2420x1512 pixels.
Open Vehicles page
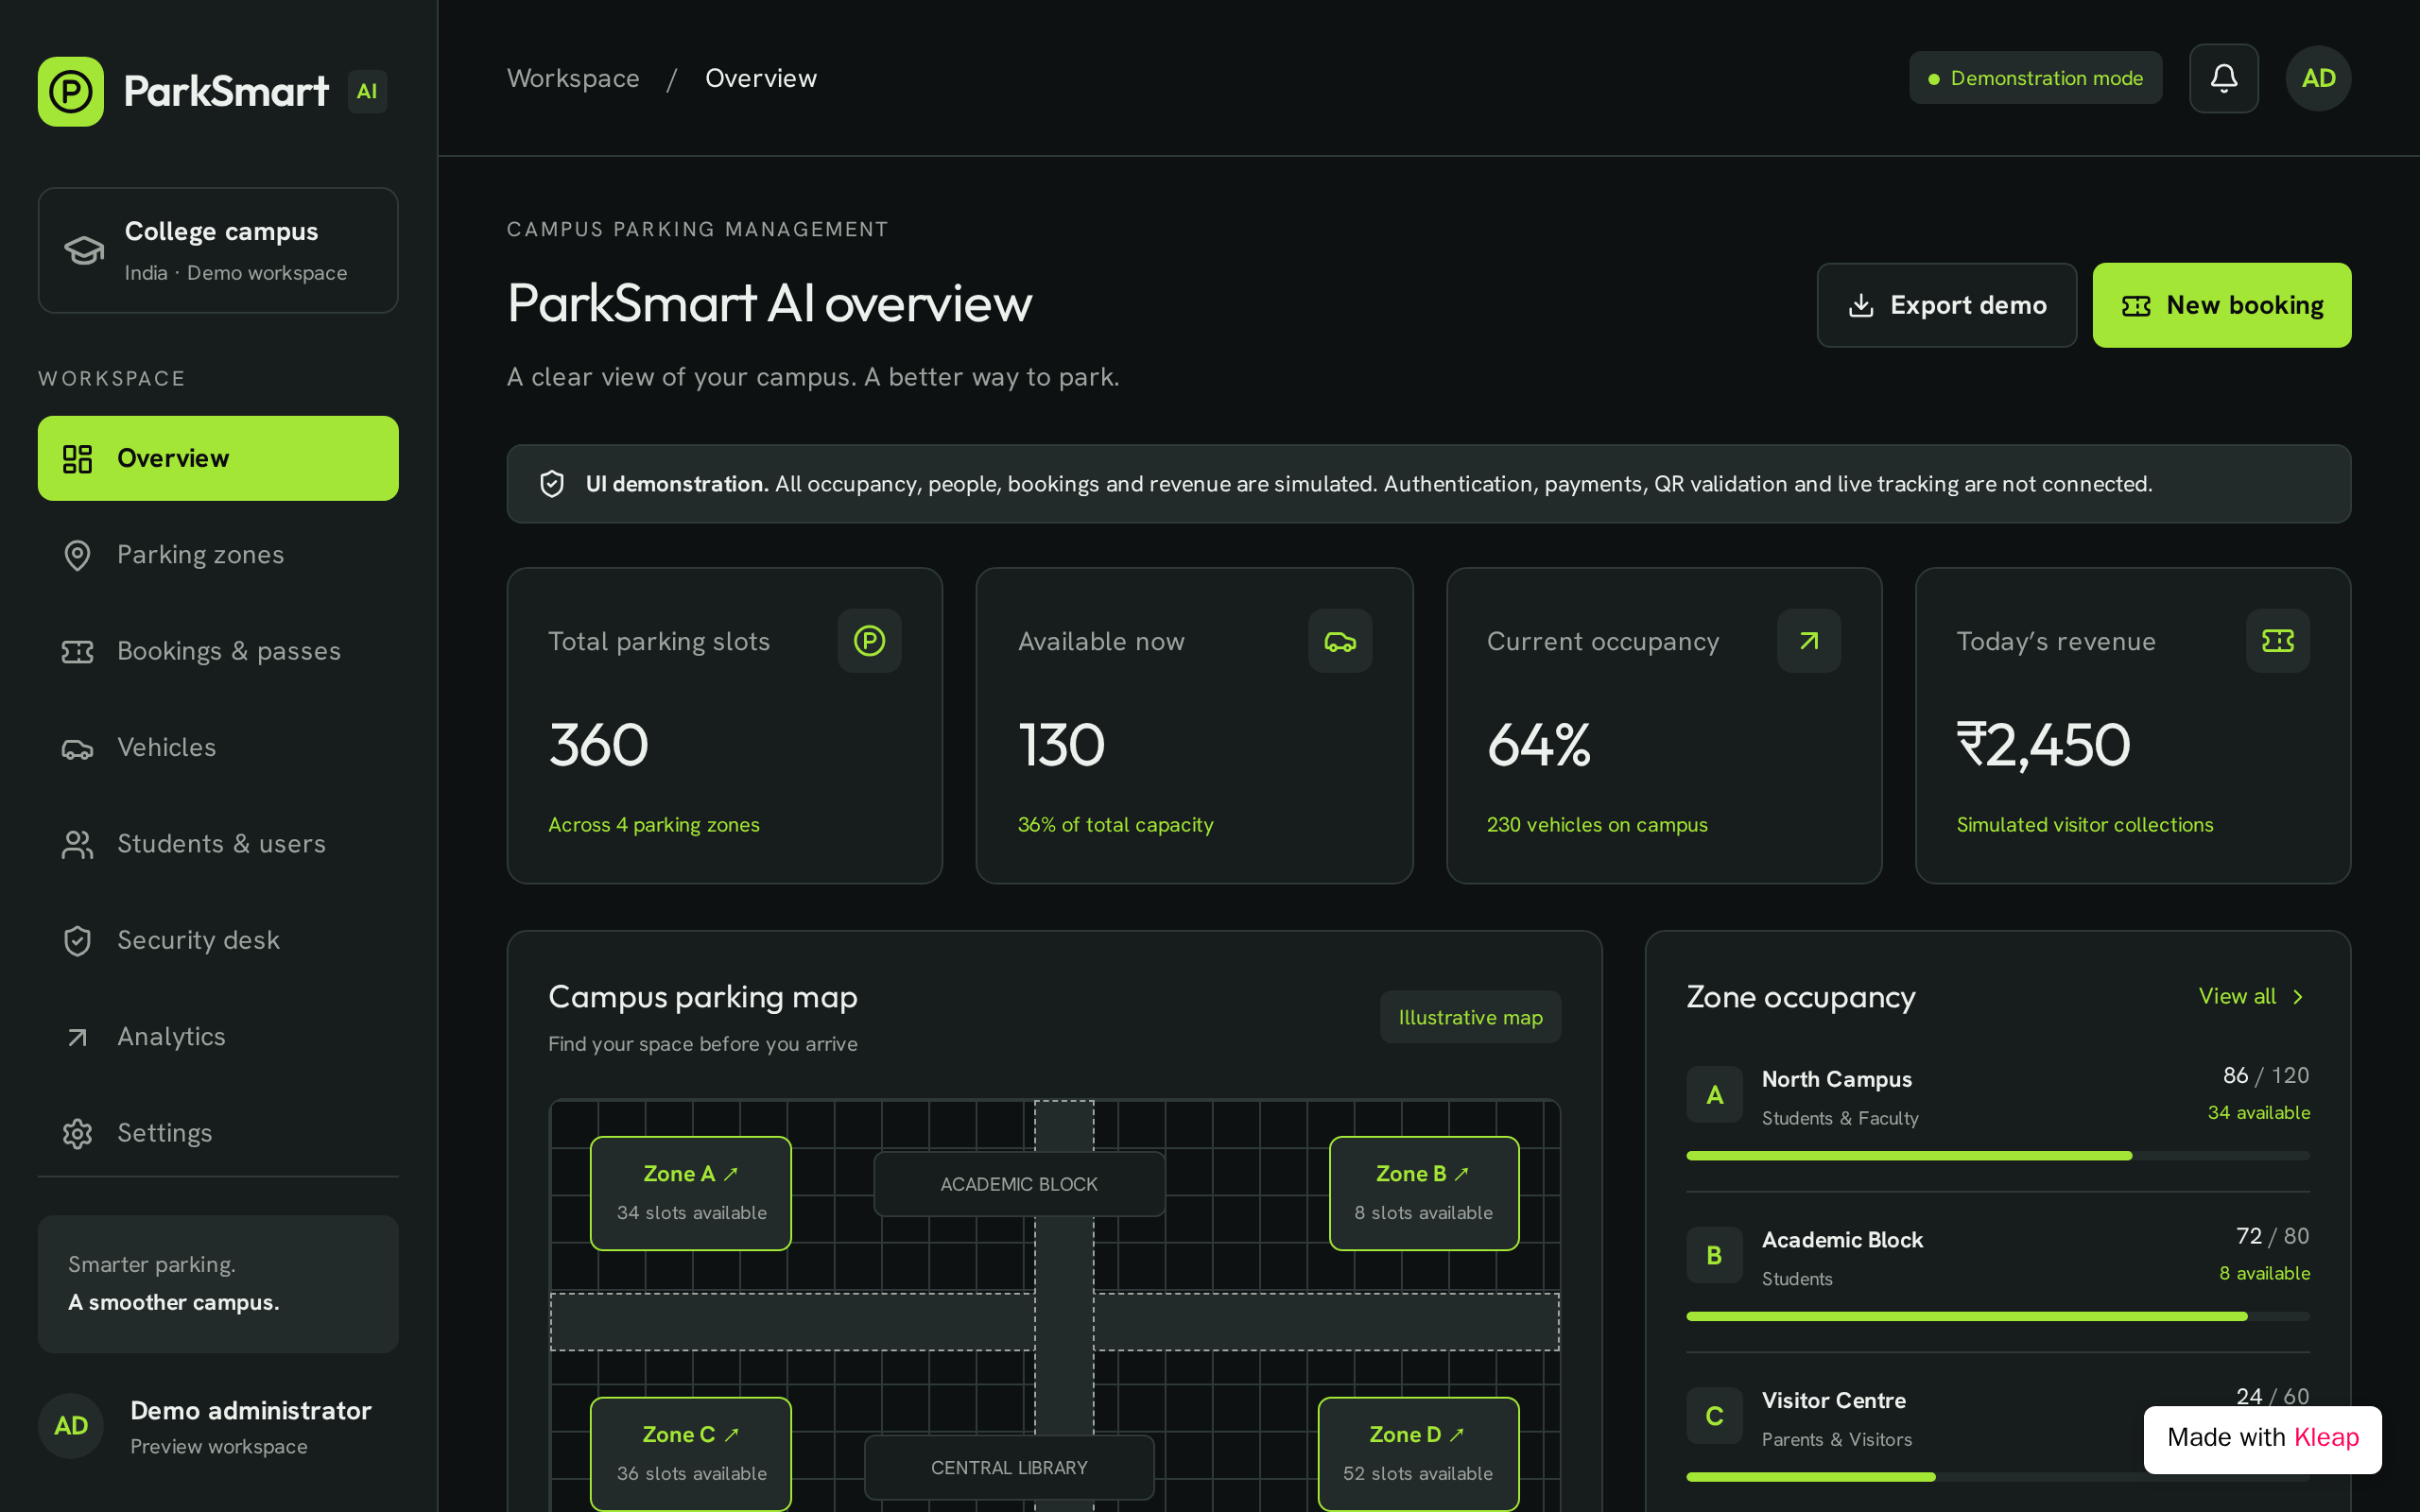coord(218,748)
